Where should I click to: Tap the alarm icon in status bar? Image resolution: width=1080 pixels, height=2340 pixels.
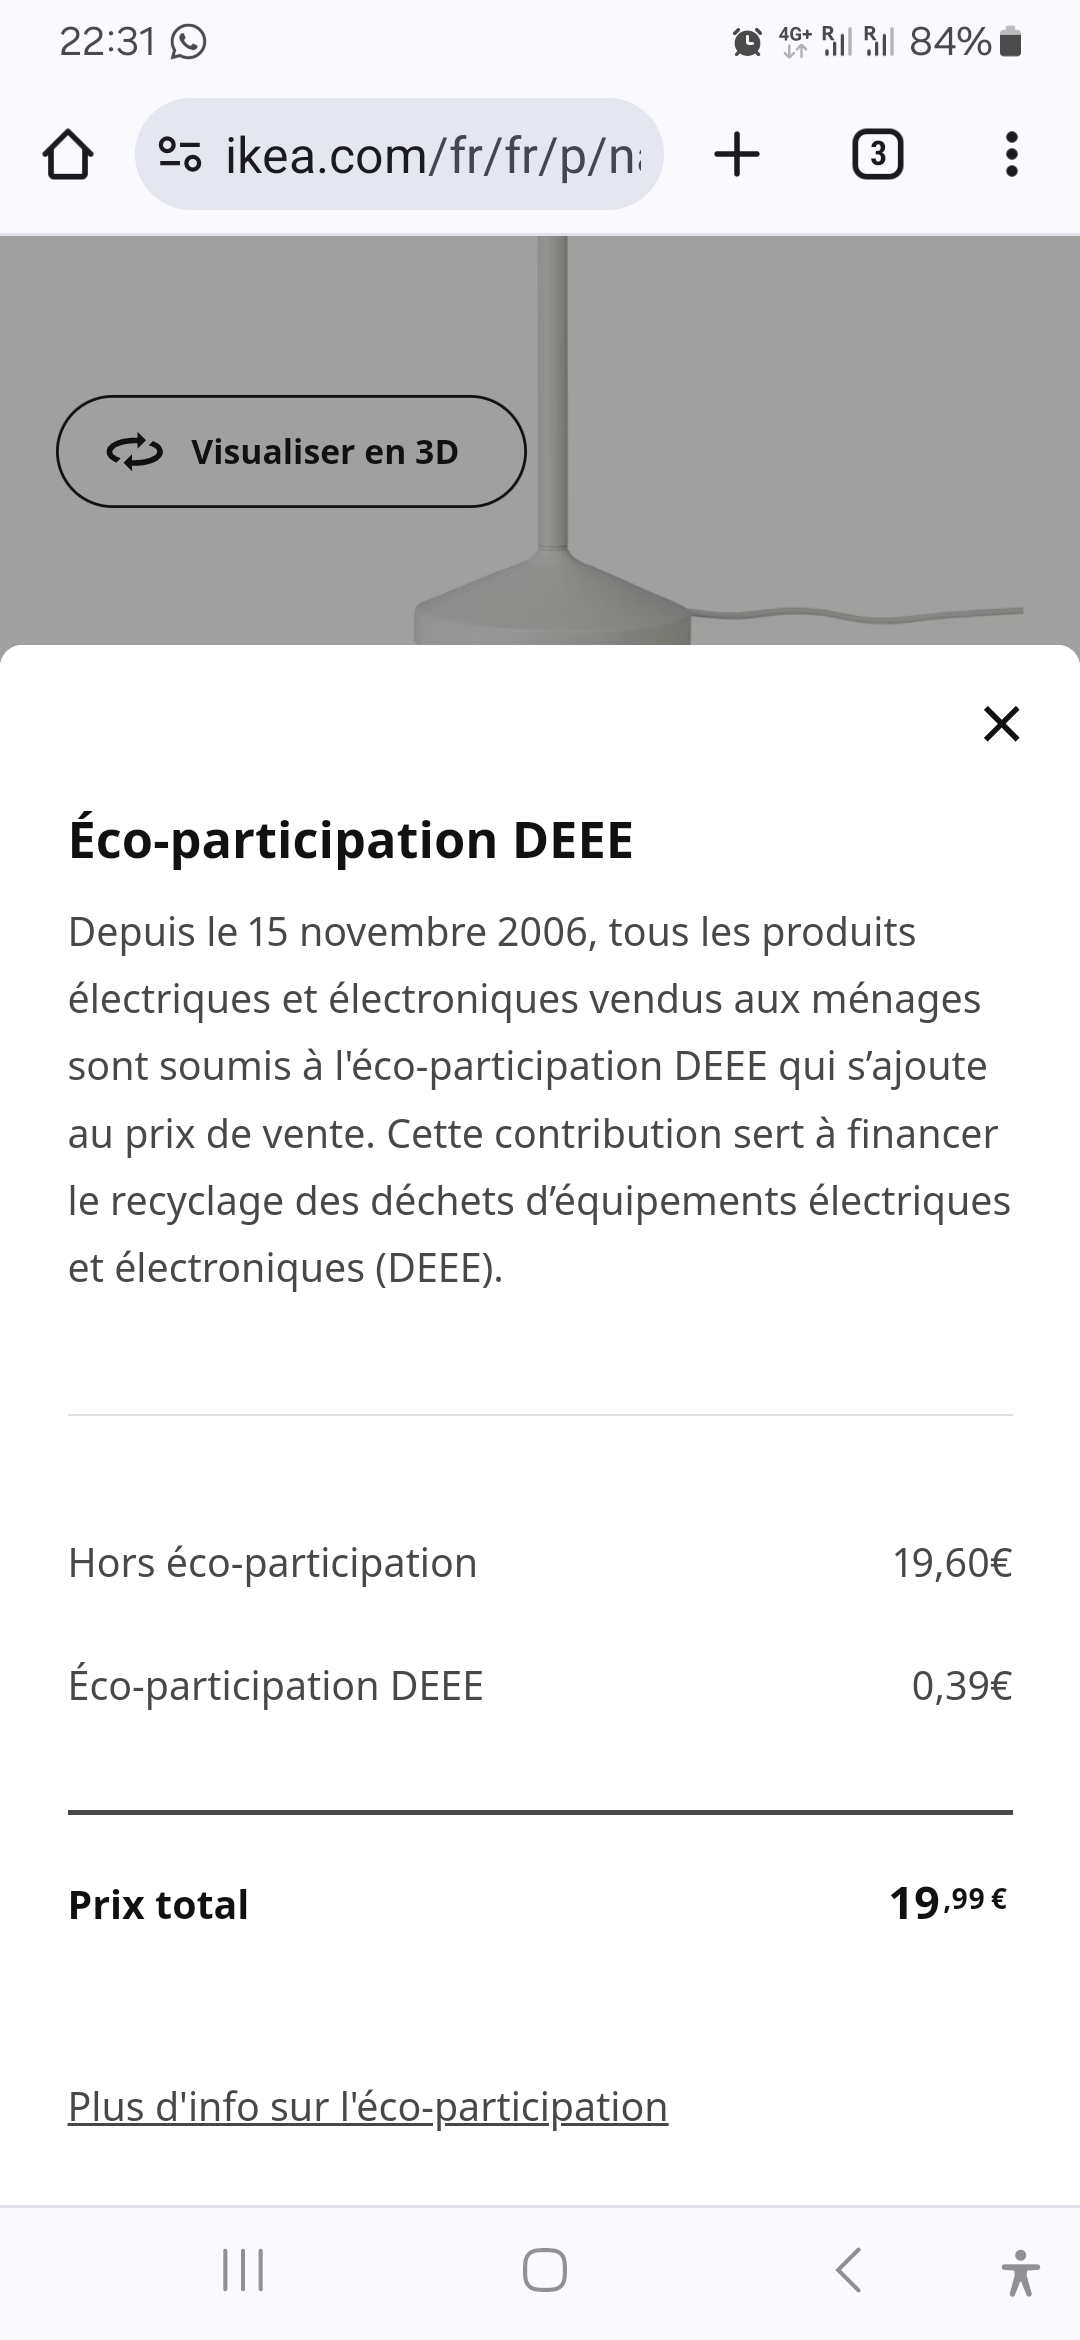[747, 42]
